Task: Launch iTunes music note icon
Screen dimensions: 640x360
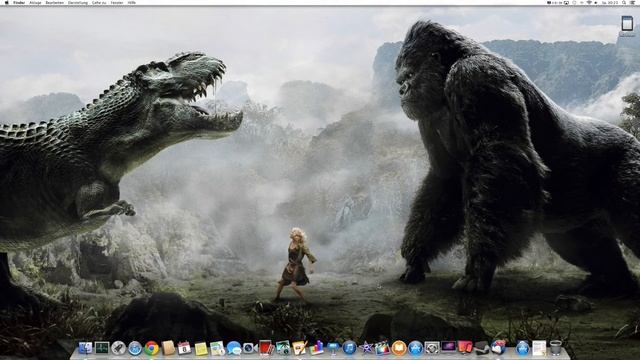Action: click(x=349, y=348)
